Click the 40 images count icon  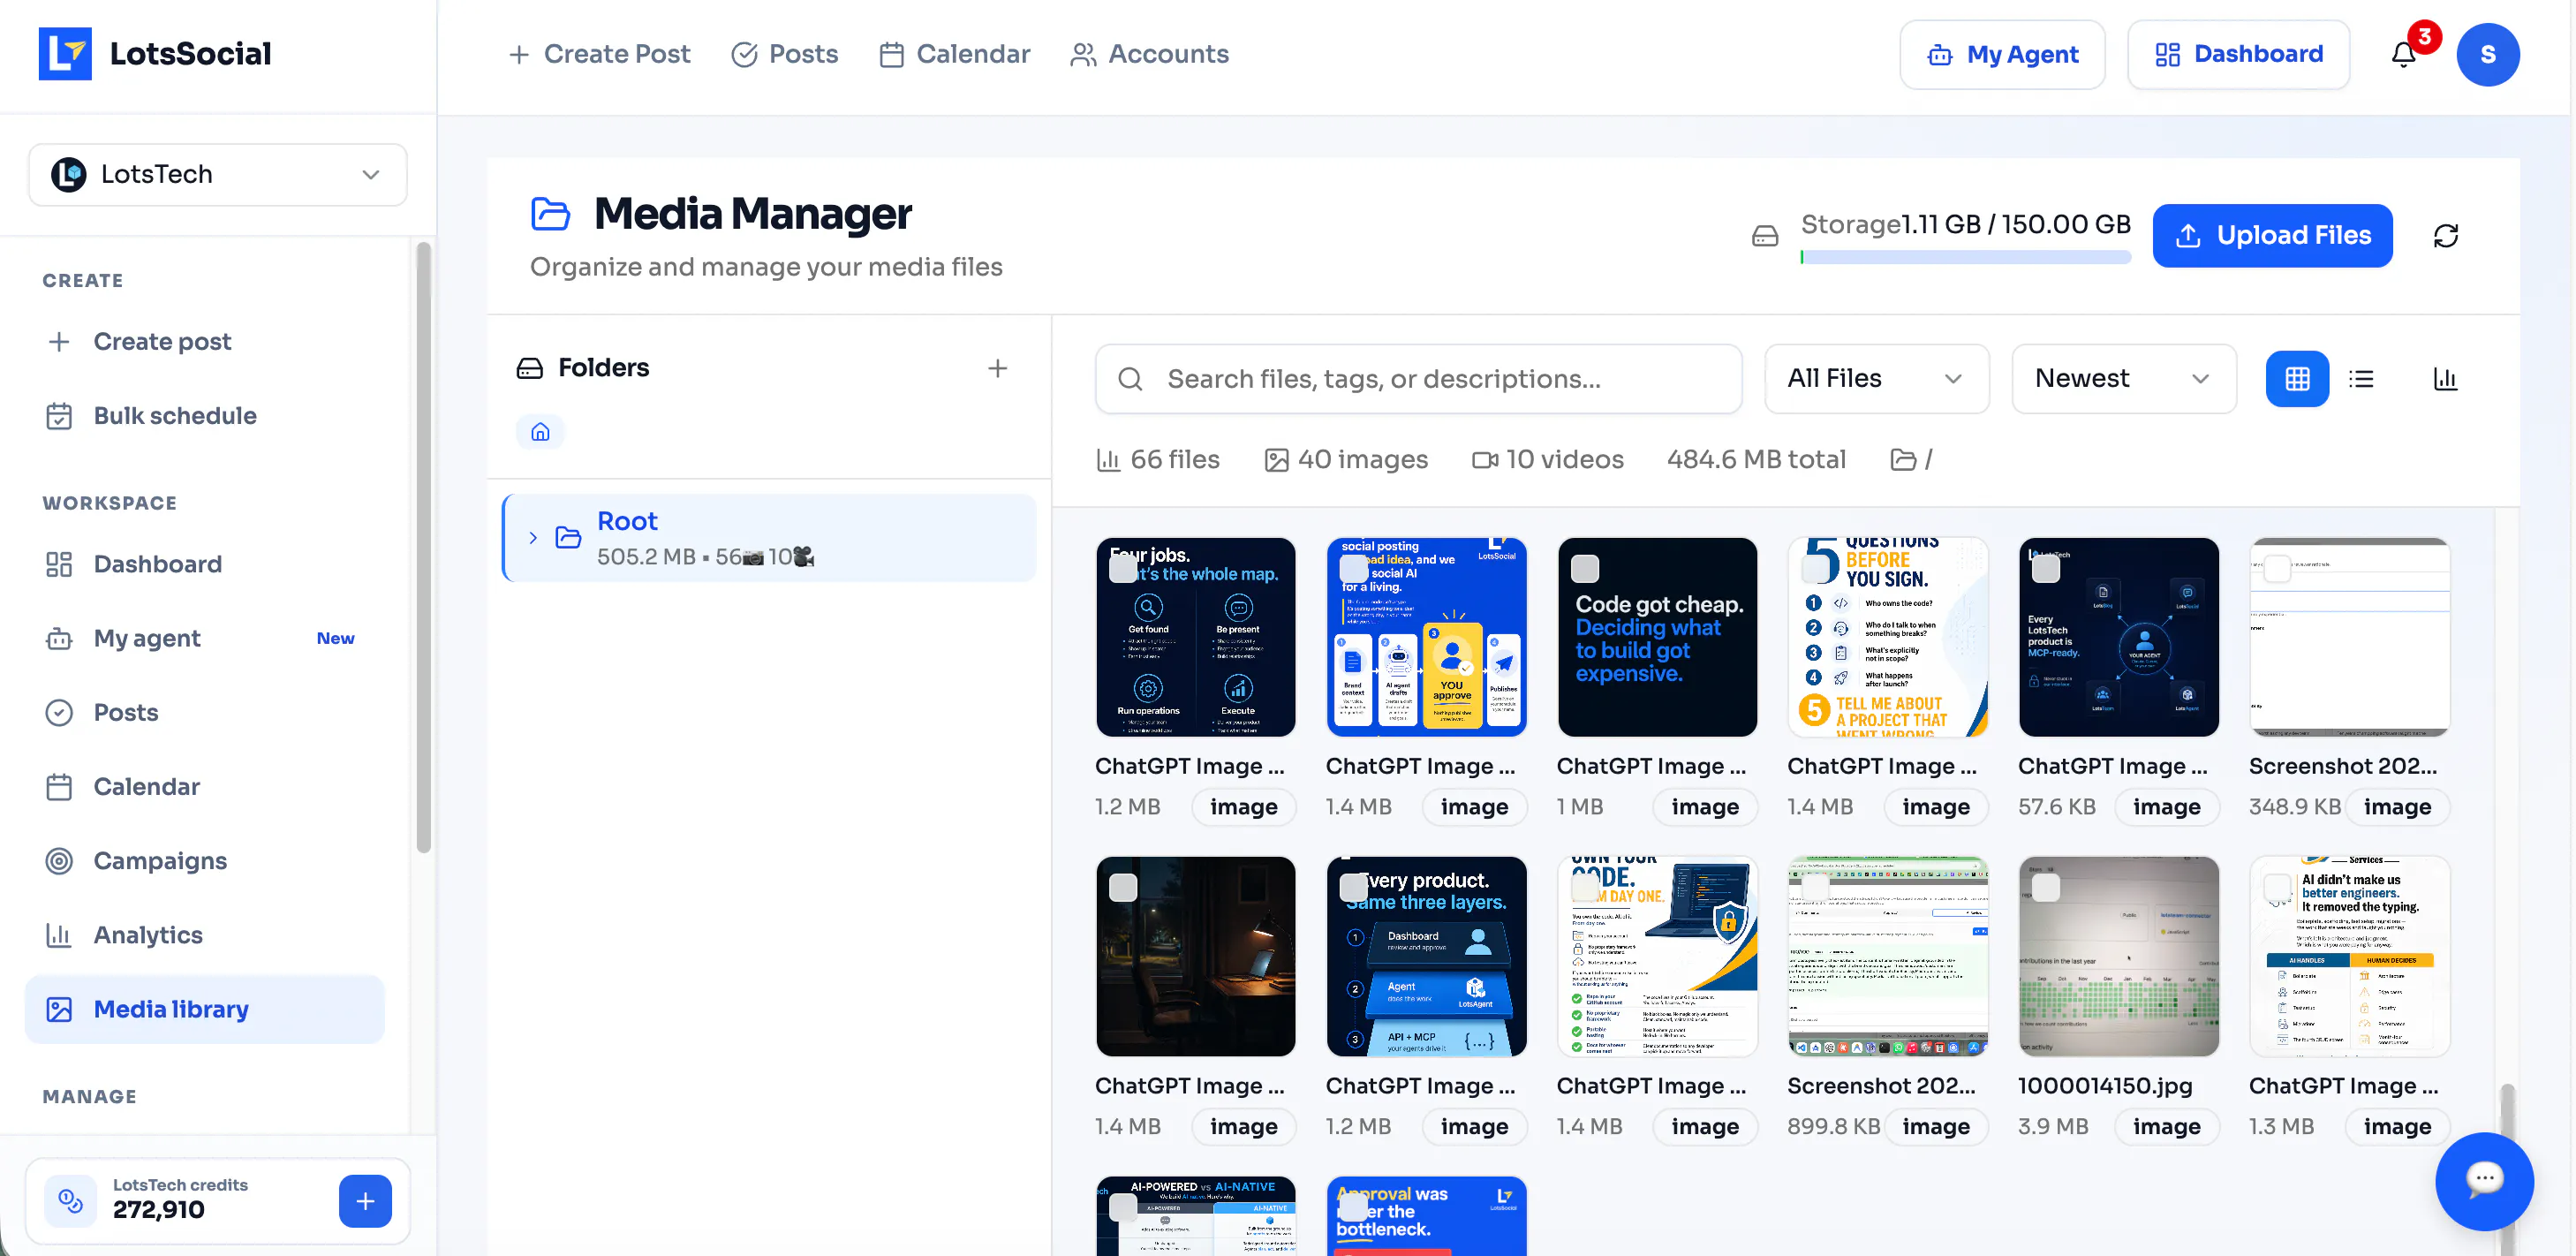tap(1276, 460)
